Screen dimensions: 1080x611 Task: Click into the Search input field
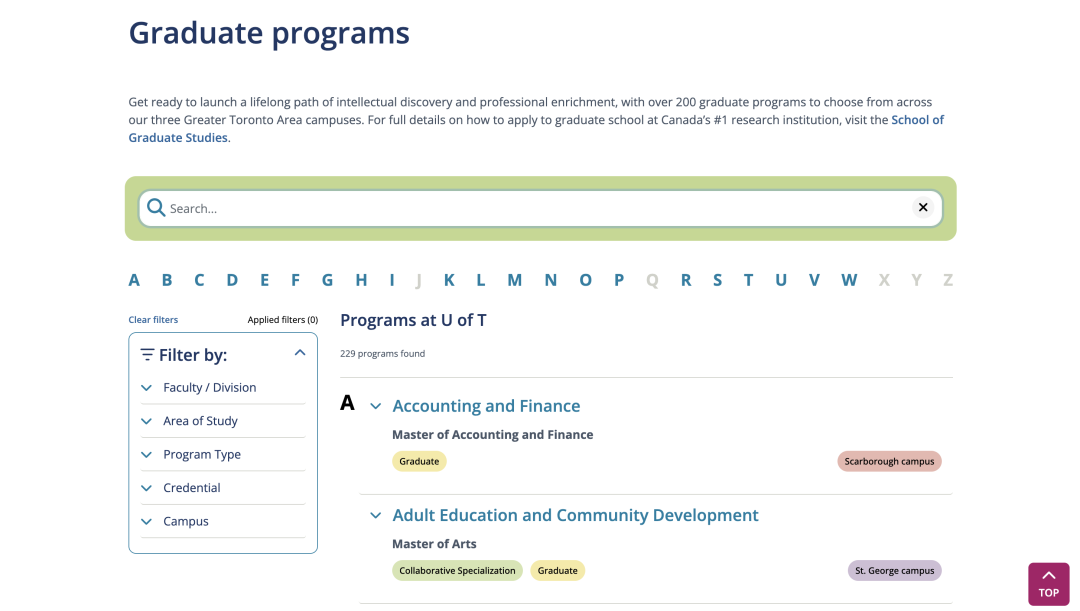(x=530, y=208)
